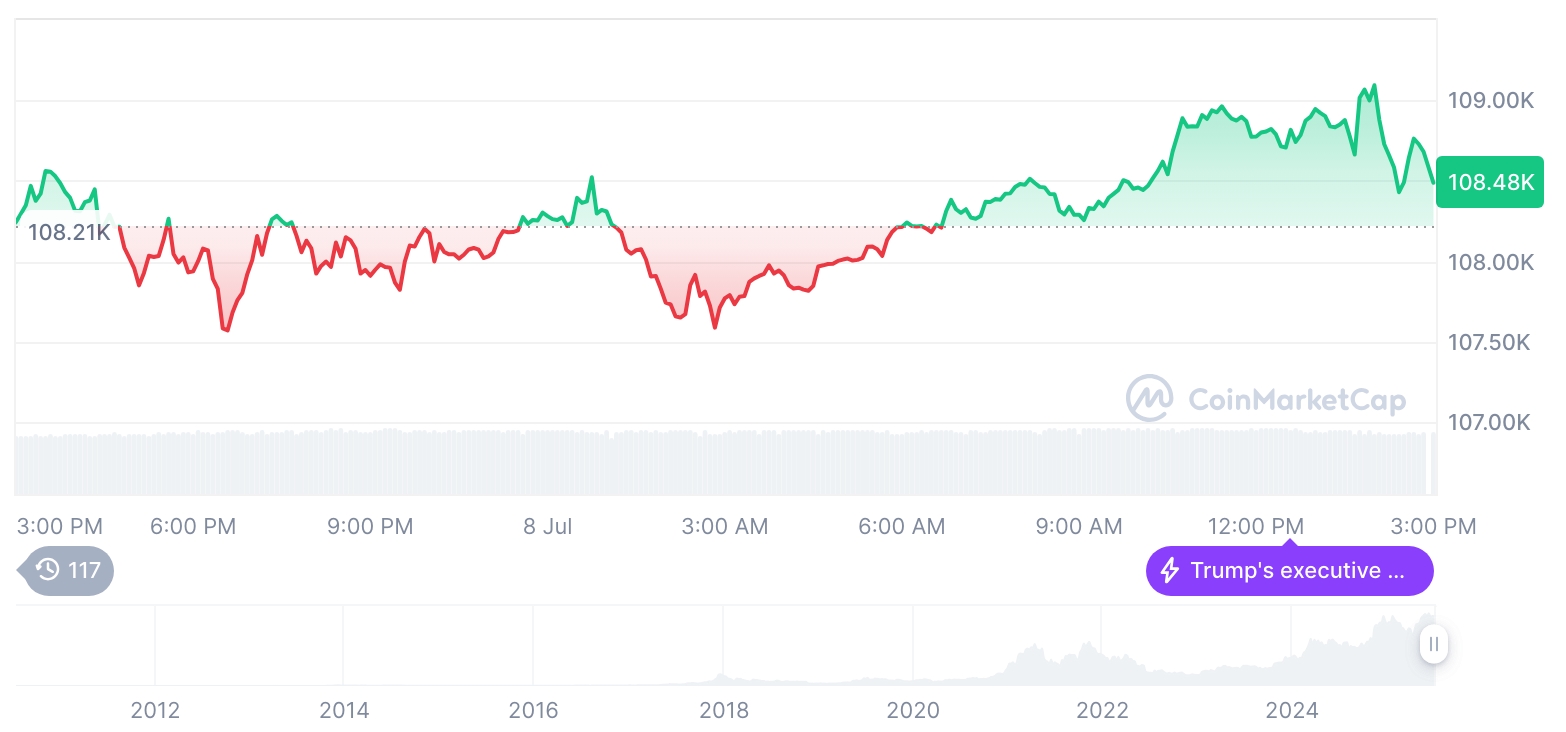Click the green 108.48K current price tag
1566x732 pixels.
pyautogui.click(x=1490, y=182)
